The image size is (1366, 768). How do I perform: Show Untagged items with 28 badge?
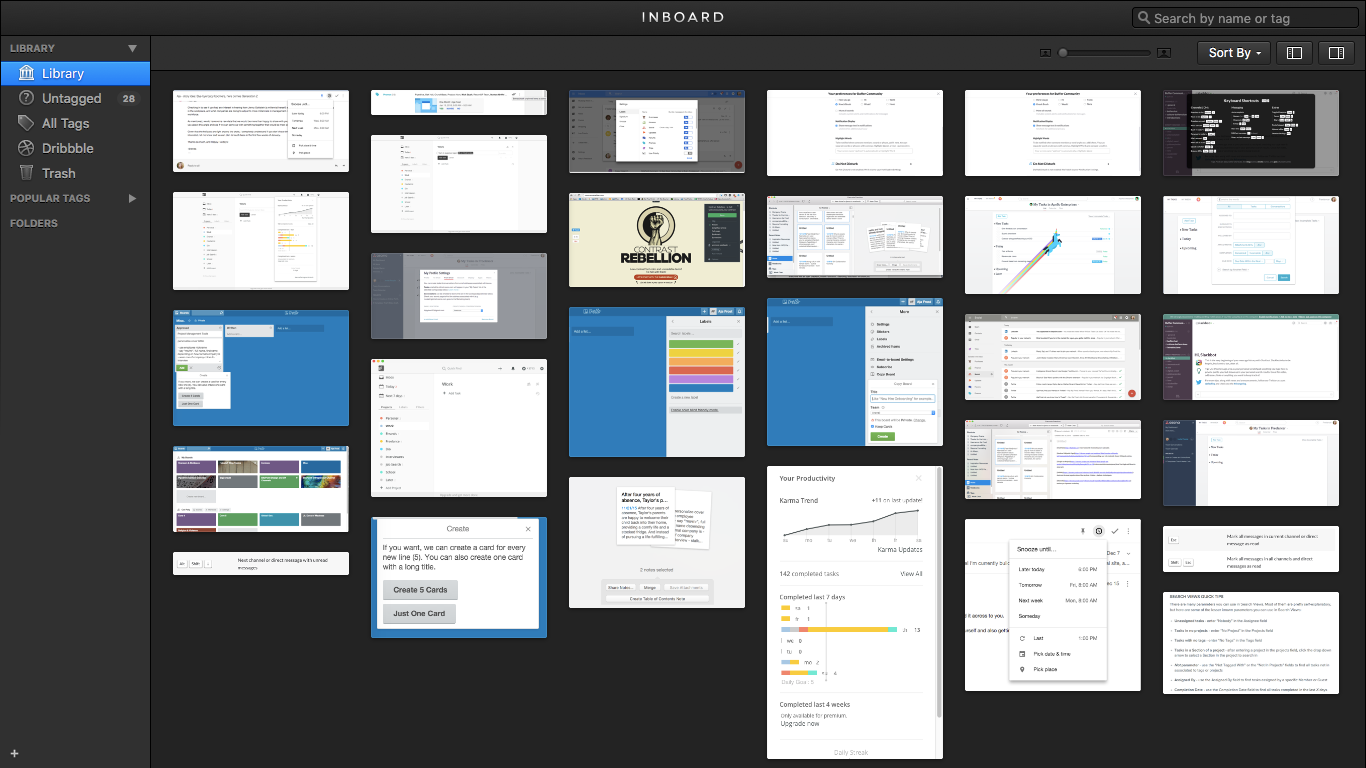(75, 98)
